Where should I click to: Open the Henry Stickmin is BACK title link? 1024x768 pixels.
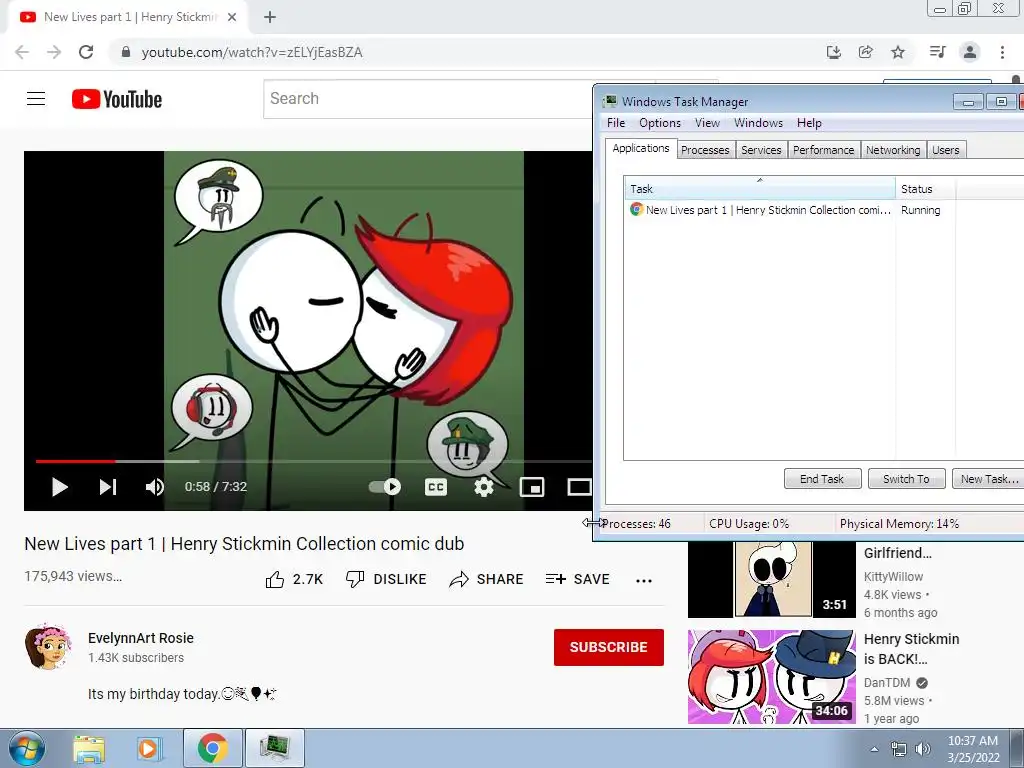(912, 648)
